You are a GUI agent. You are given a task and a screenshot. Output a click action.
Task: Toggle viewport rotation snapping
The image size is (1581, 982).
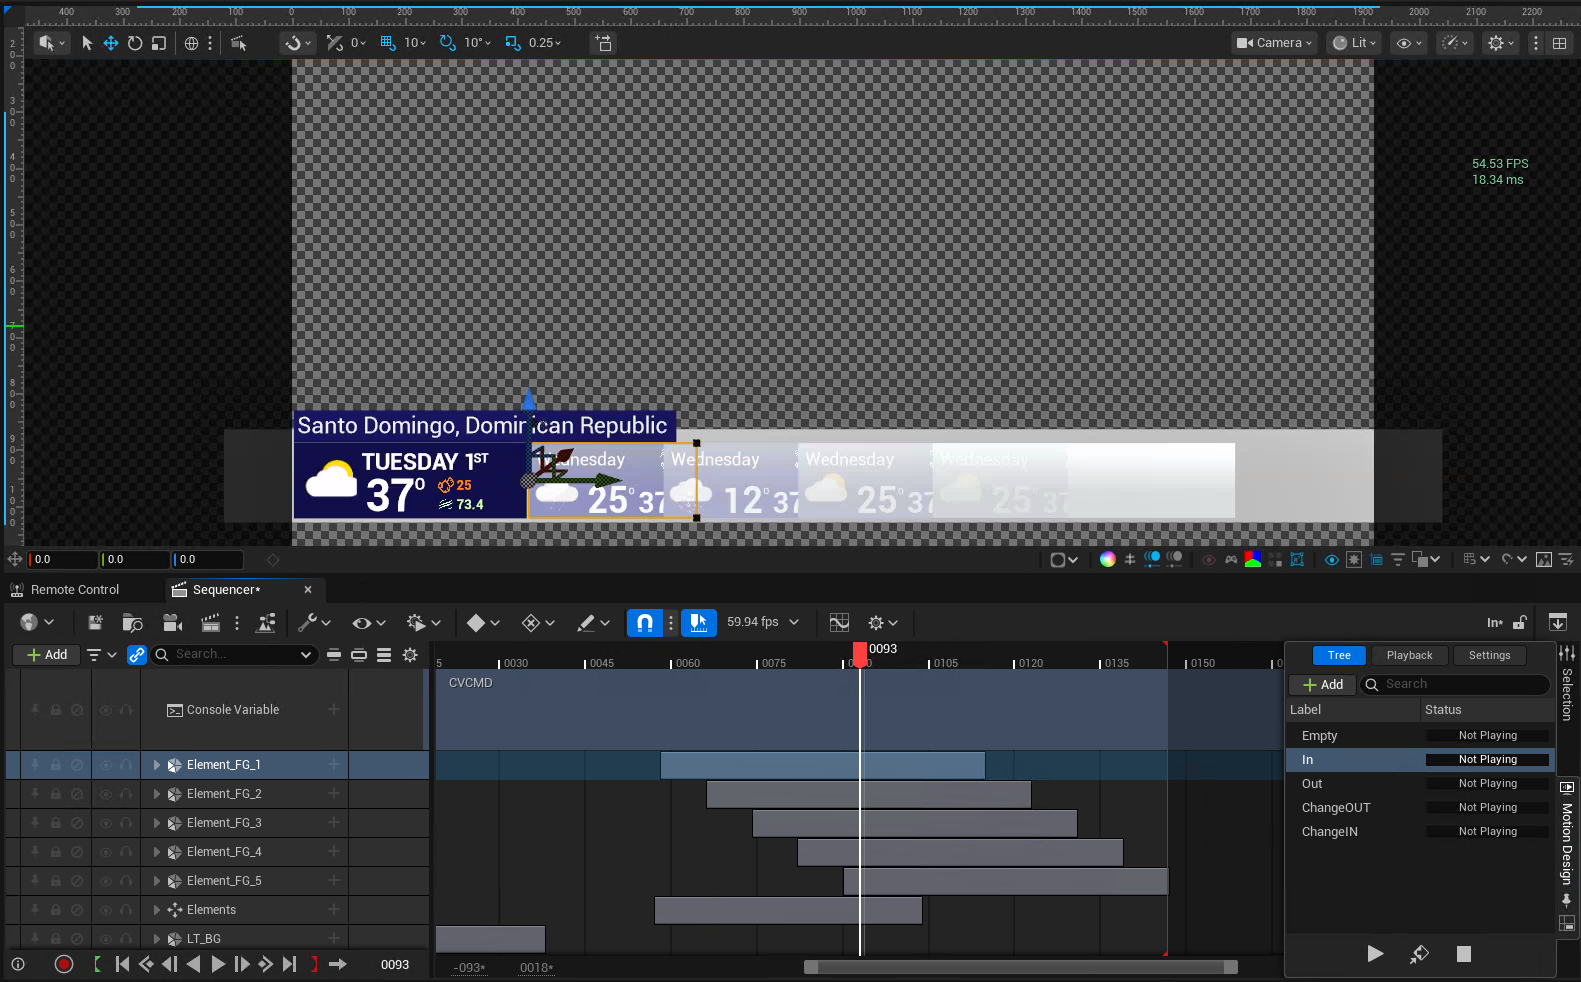tap(448, 43)
